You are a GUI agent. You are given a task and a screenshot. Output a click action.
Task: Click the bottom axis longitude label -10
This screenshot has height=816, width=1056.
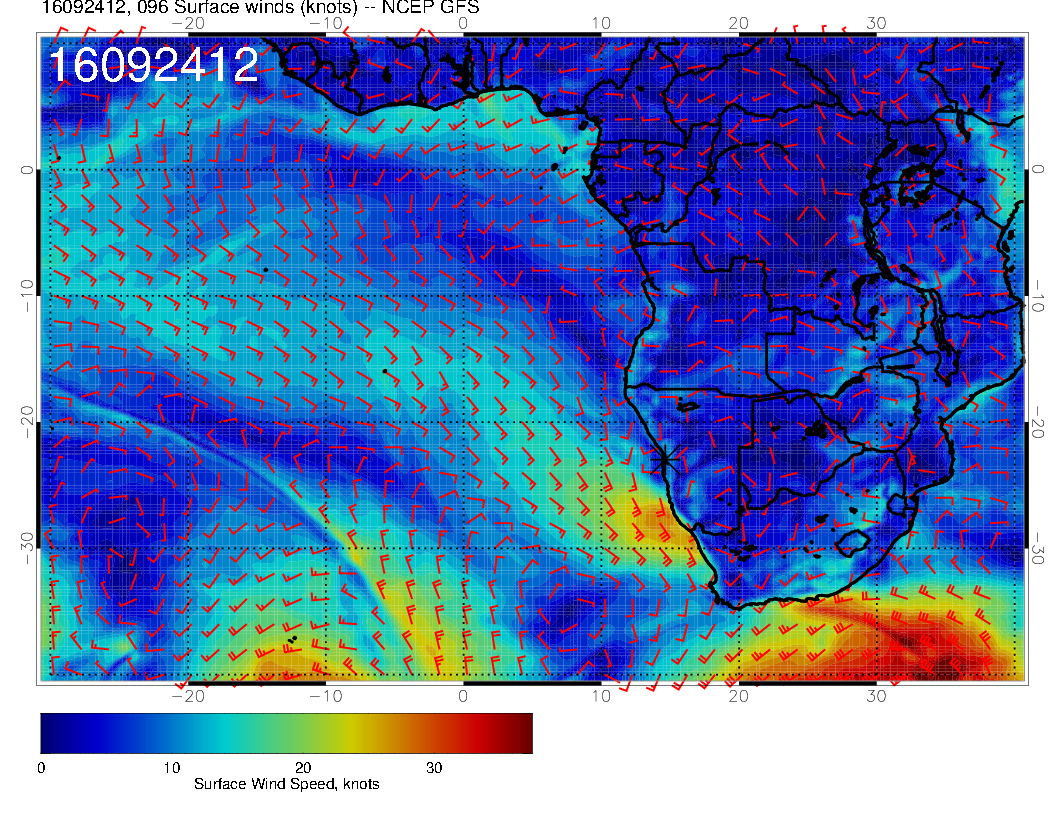click(325, 696)
